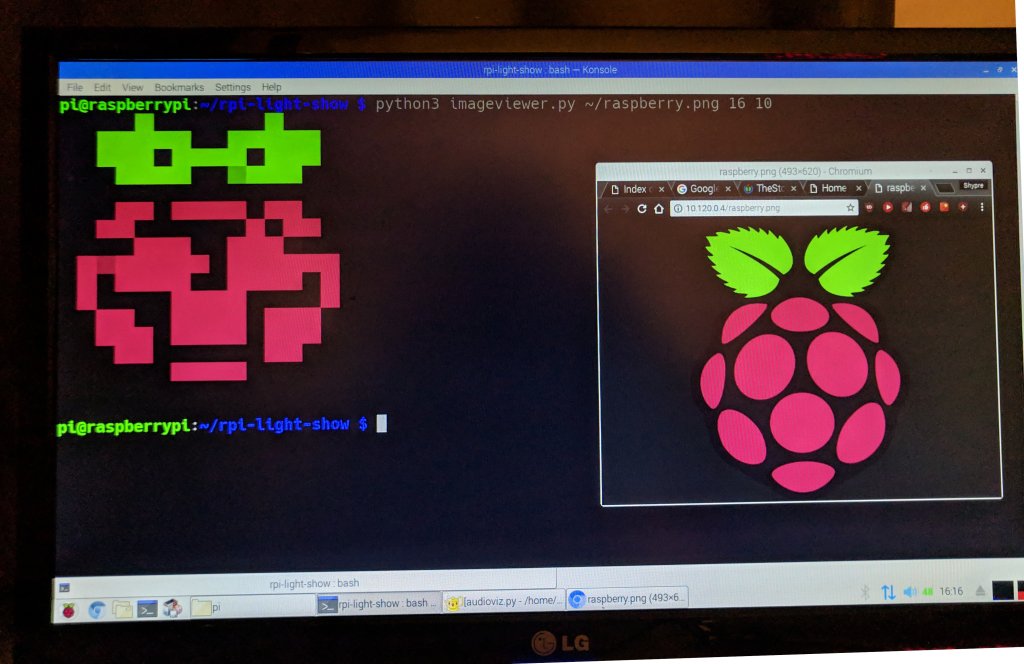
Task: Switch to the Google tab in Chromium
Action: pyautogui.click(x=703, y=189)
